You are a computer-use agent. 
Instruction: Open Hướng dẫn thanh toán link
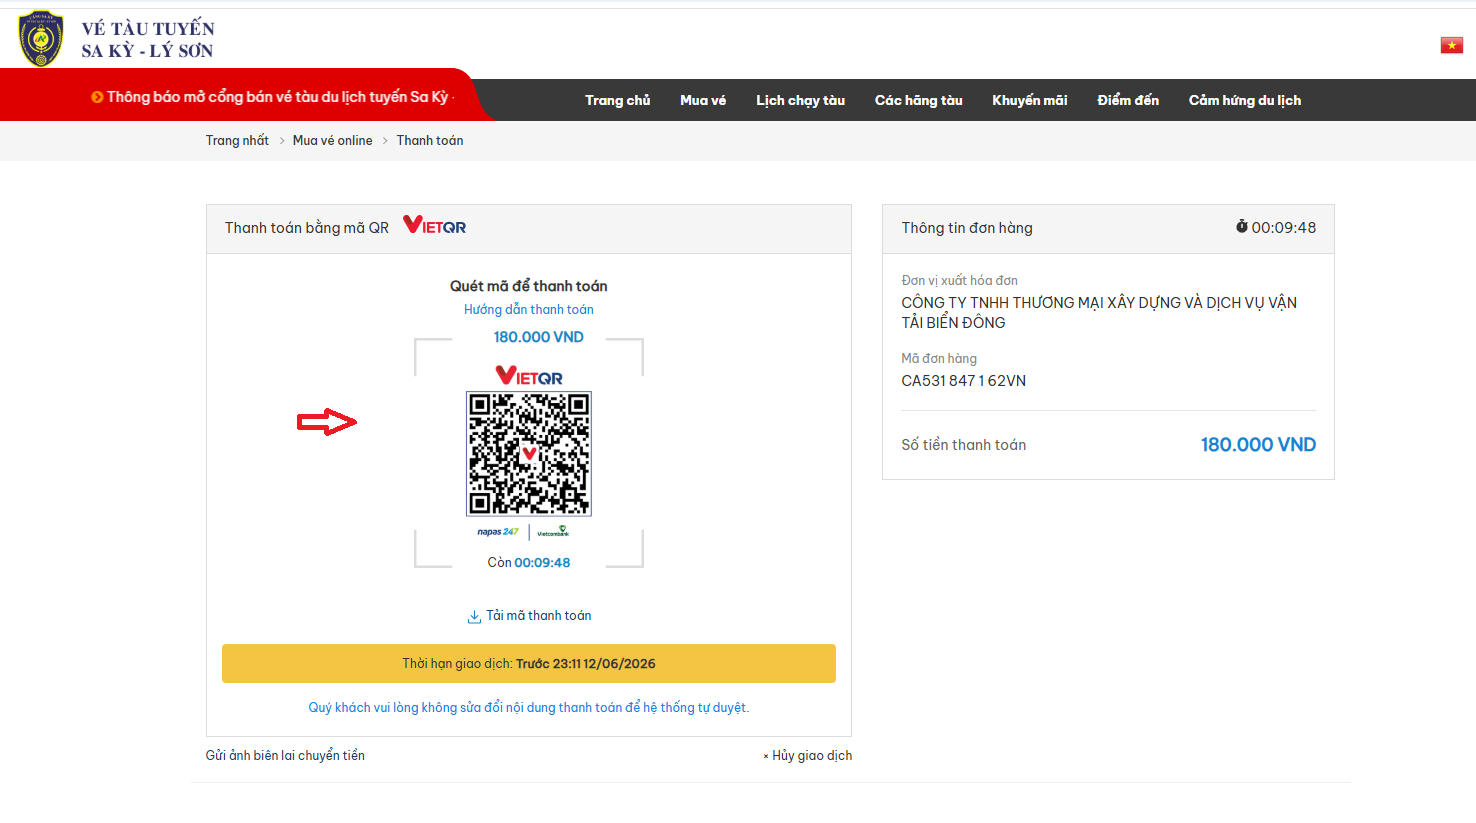point(529,310)
